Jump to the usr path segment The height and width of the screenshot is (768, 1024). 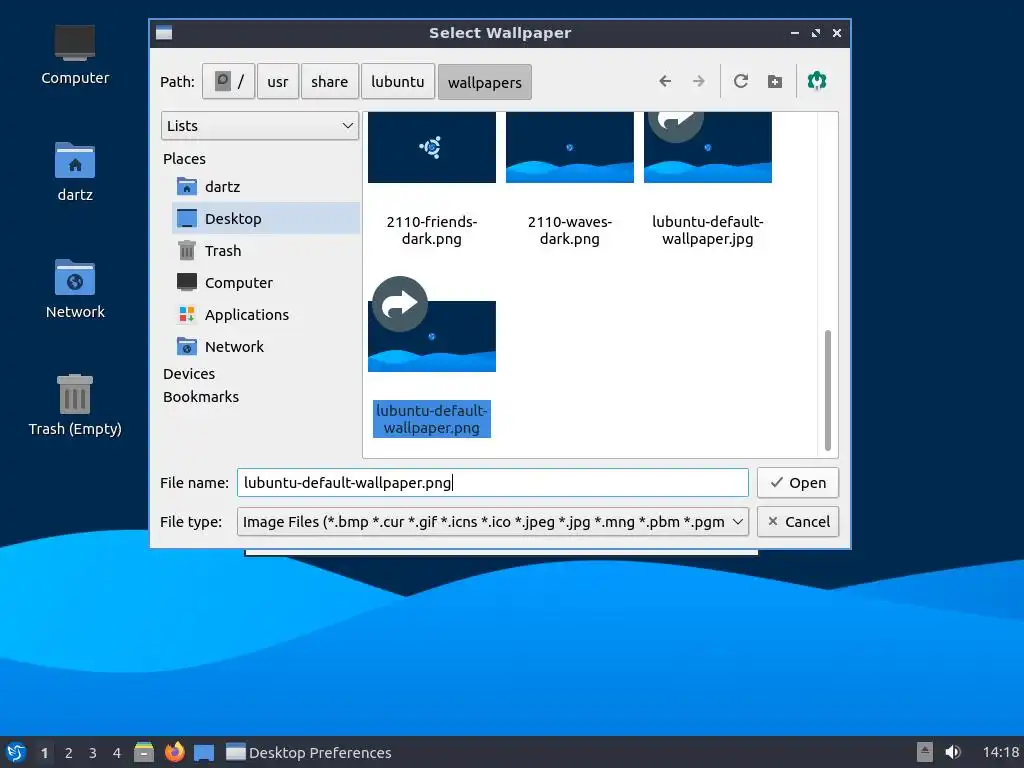[x=278, y=82]
